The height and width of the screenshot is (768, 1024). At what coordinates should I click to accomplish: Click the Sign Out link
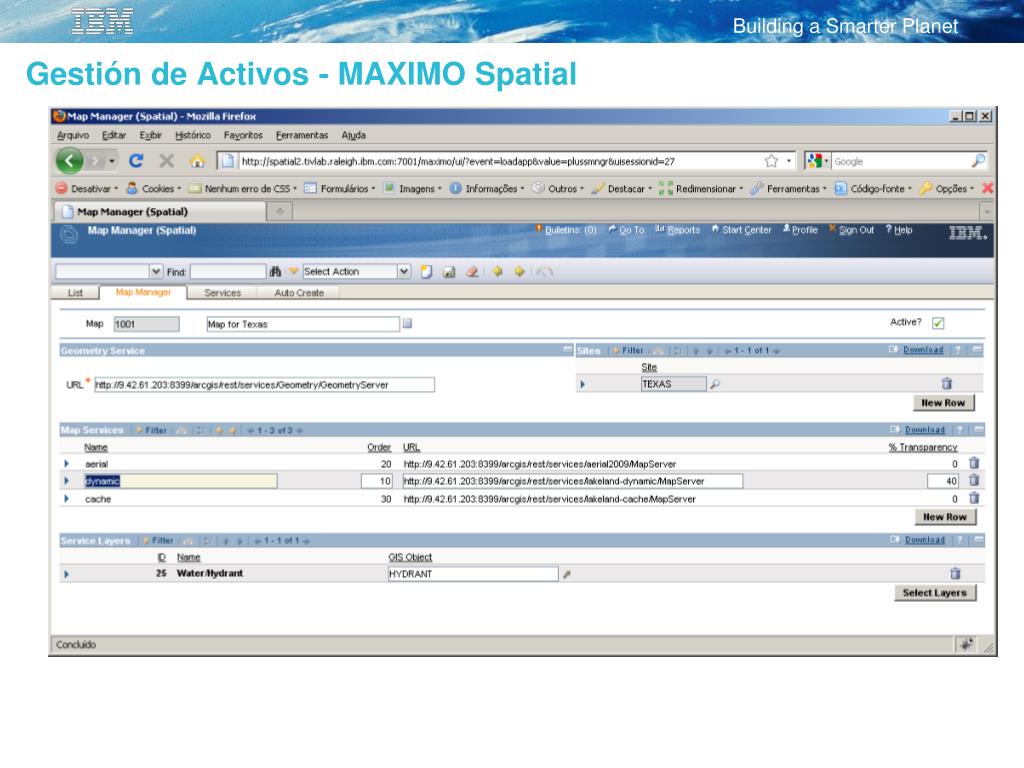pos(856,230)
